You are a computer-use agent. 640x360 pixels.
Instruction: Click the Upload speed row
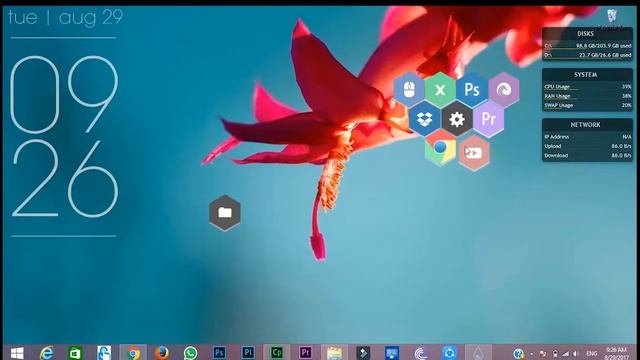587,146
